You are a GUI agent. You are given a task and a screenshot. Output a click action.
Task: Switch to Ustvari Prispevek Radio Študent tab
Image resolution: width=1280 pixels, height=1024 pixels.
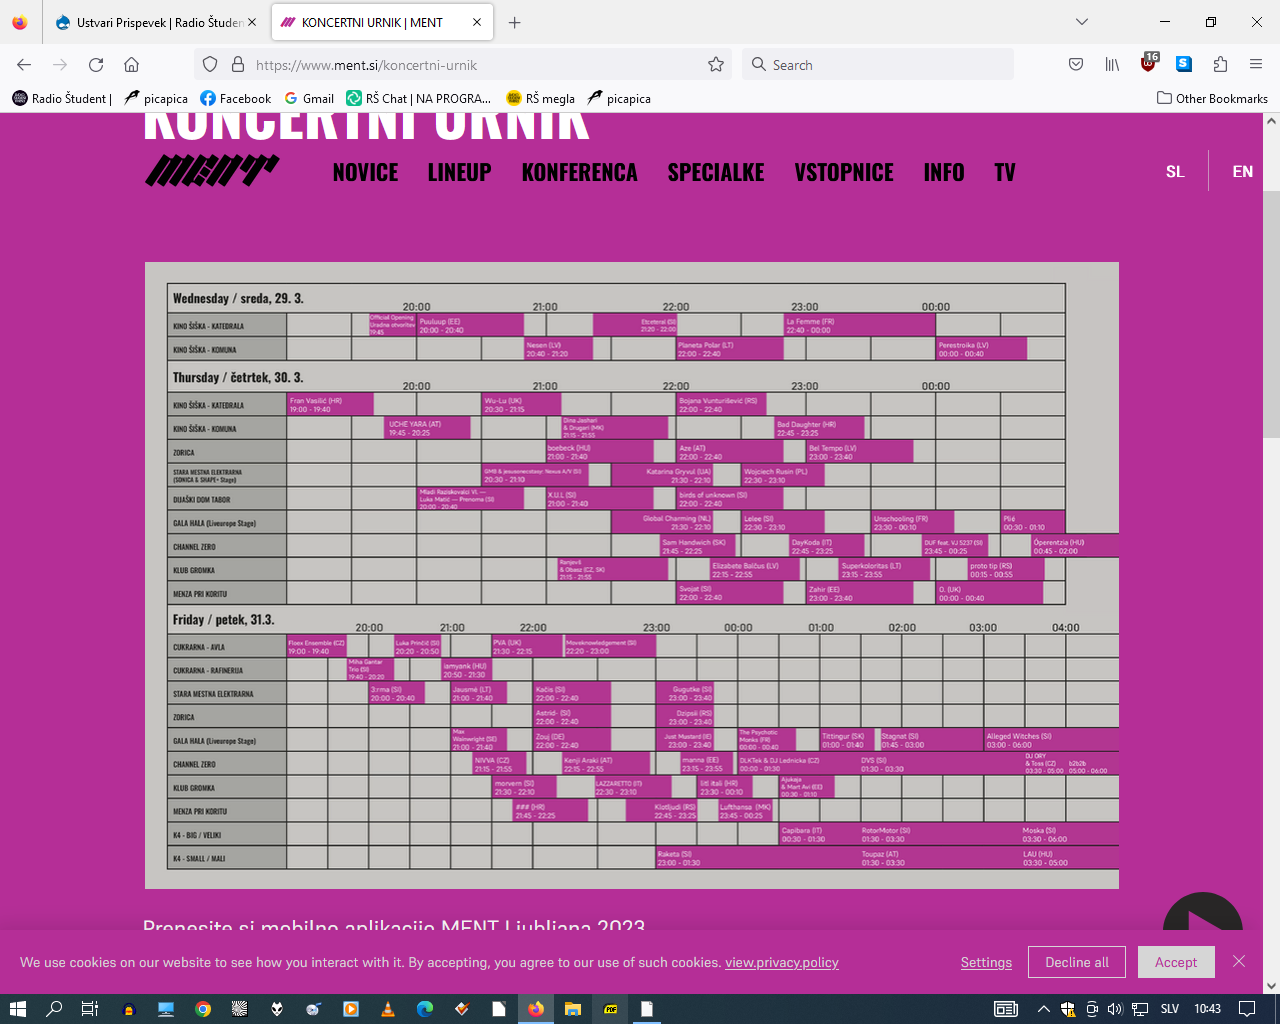tap(155, 22)
